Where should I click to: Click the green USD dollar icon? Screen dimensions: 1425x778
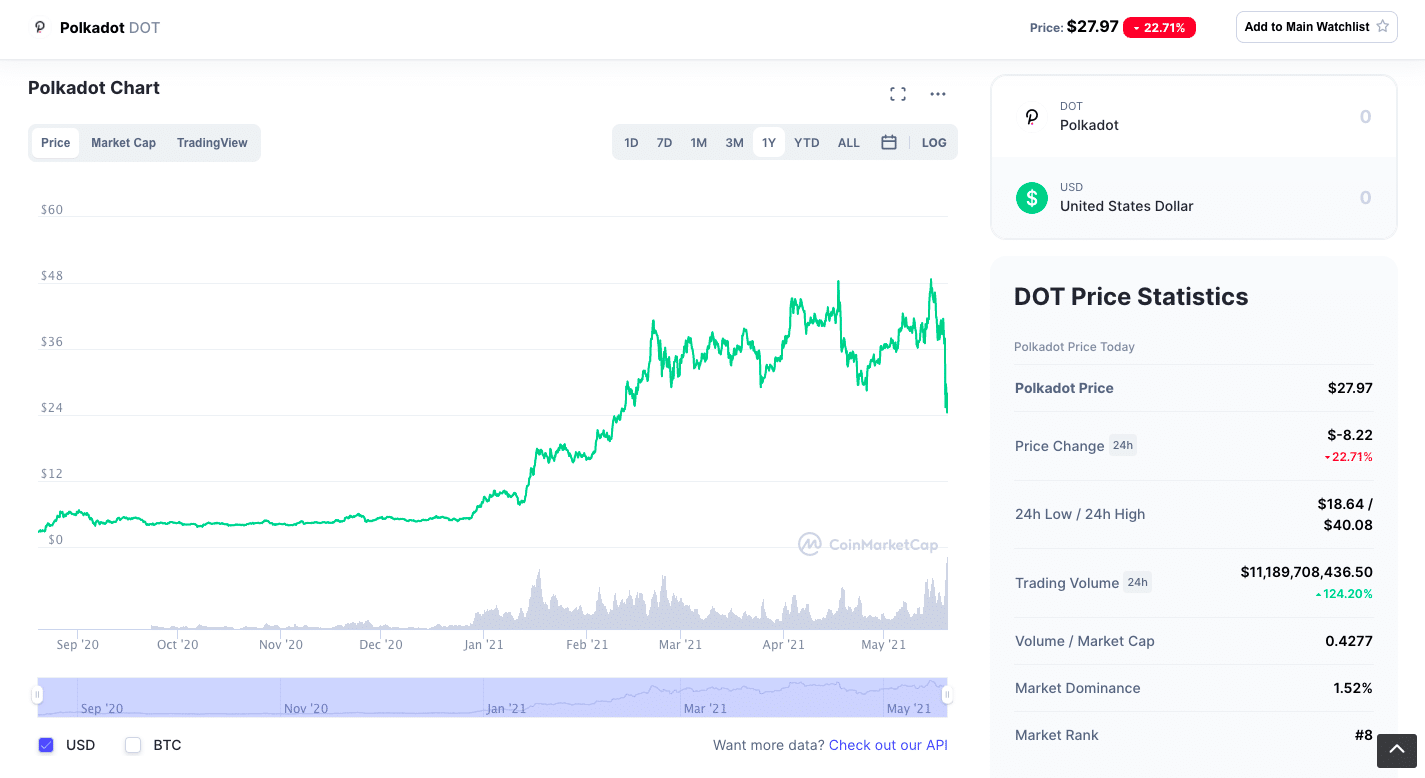[1032, 198]
